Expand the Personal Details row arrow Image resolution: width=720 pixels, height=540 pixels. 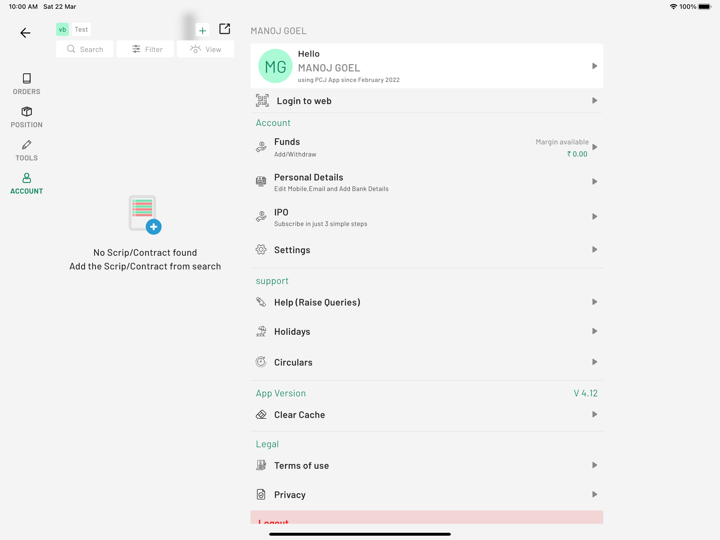coord(594,182)
